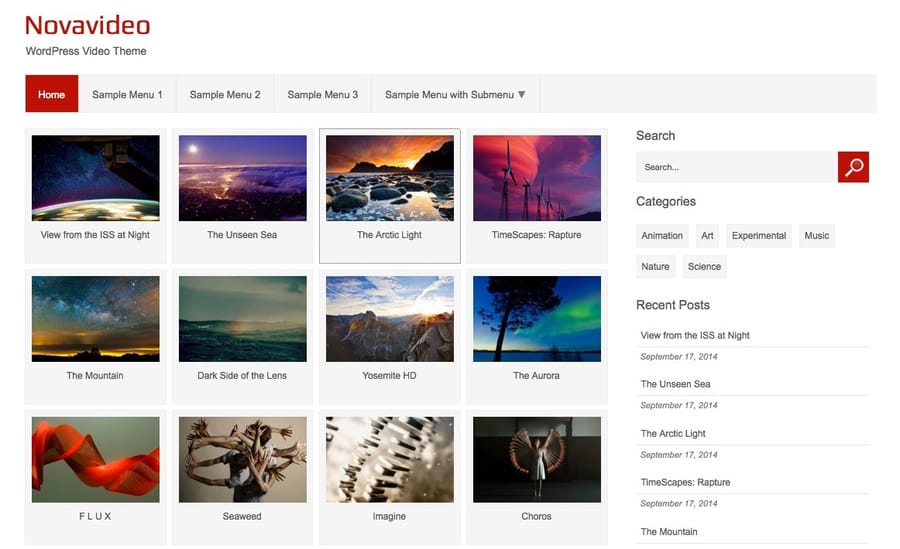Open the FLUX red ribbon thumbnail
This screenshot has width=900, height=549.
pos(96,459)
